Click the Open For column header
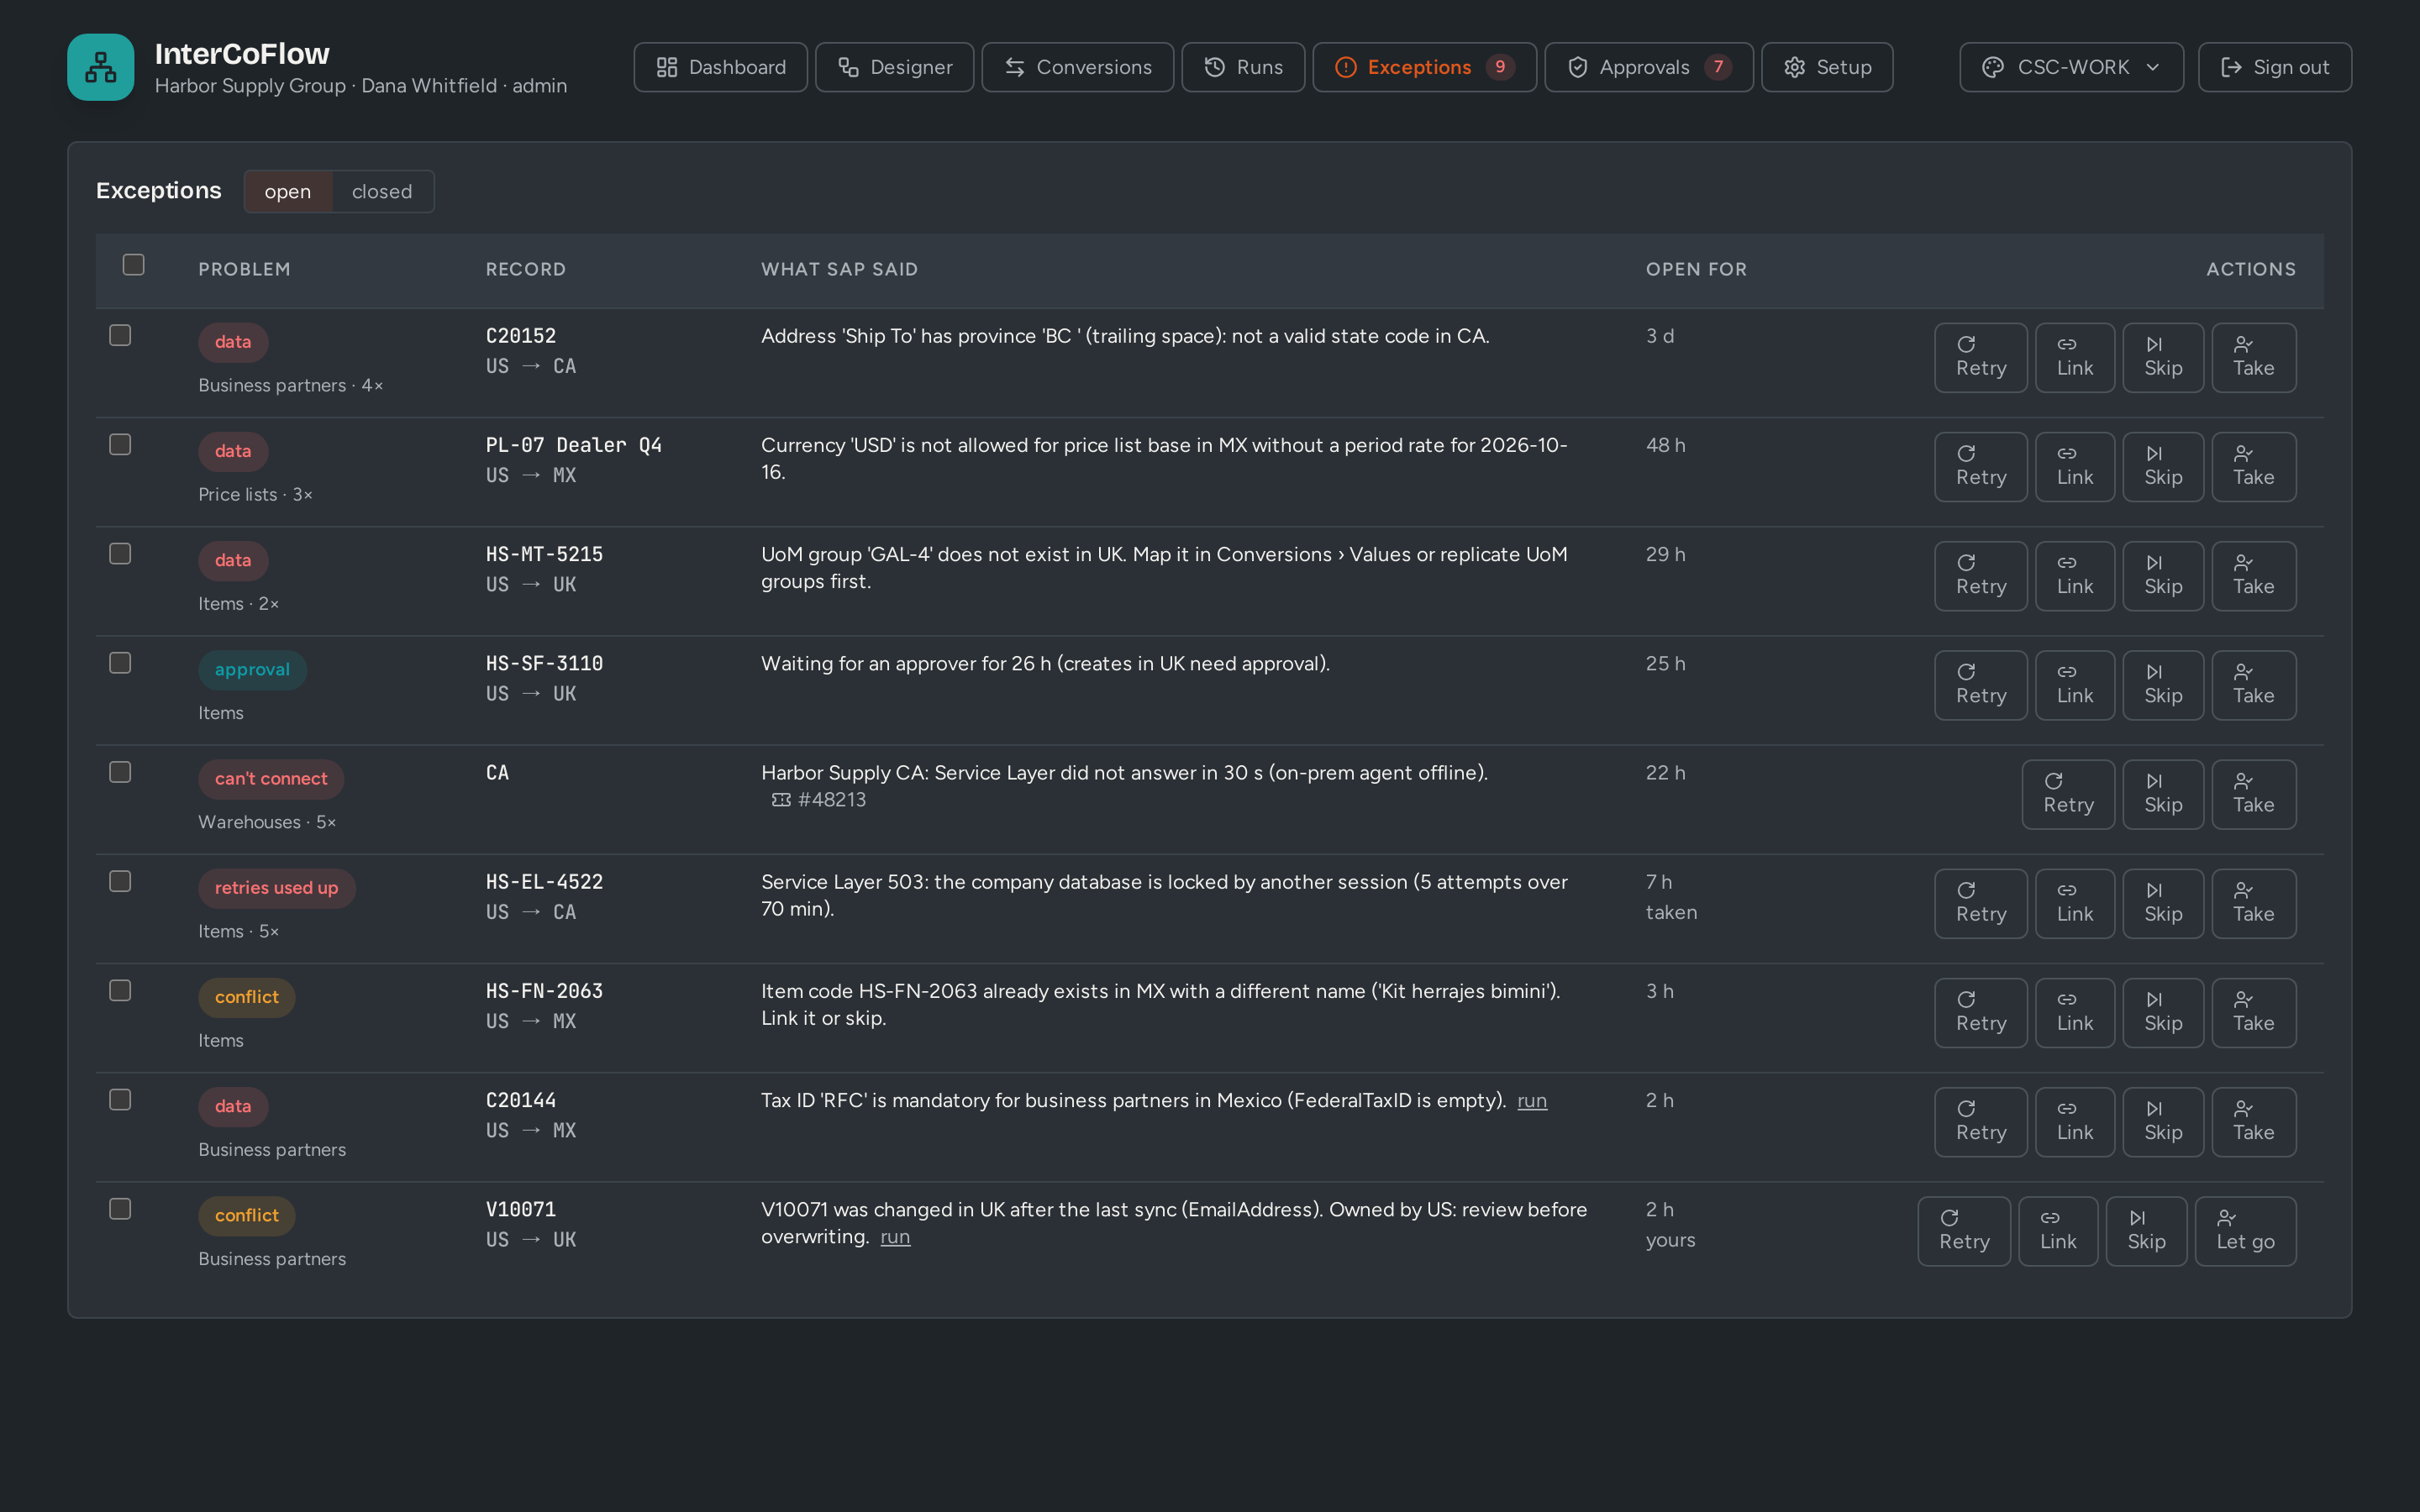This screenshot has height=1512, width=2420. pos(1696,269)
